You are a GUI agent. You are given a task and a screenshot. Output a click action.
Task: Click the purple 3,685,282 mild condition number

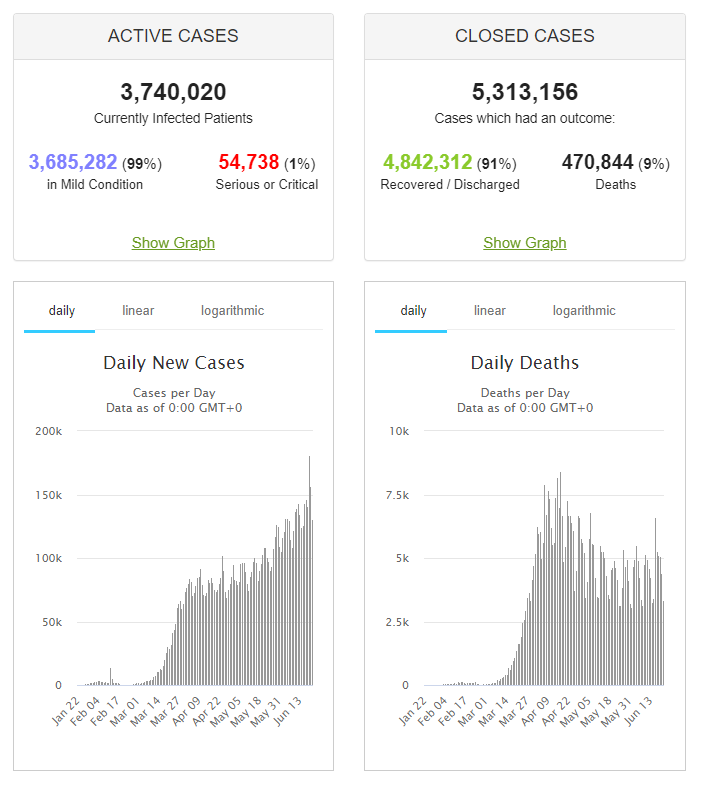click(x=73, y=162)
